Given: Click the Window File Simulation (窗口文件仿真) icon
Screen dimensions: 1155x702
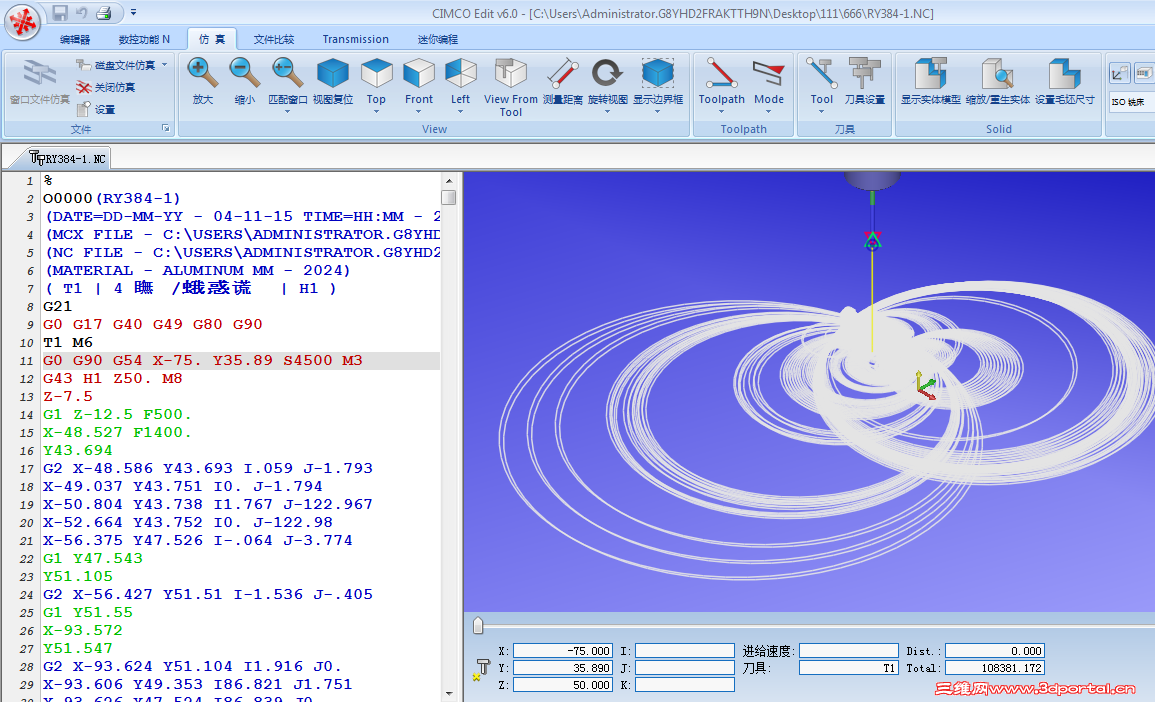Looking at the screenshot, I should click(39, 74).
